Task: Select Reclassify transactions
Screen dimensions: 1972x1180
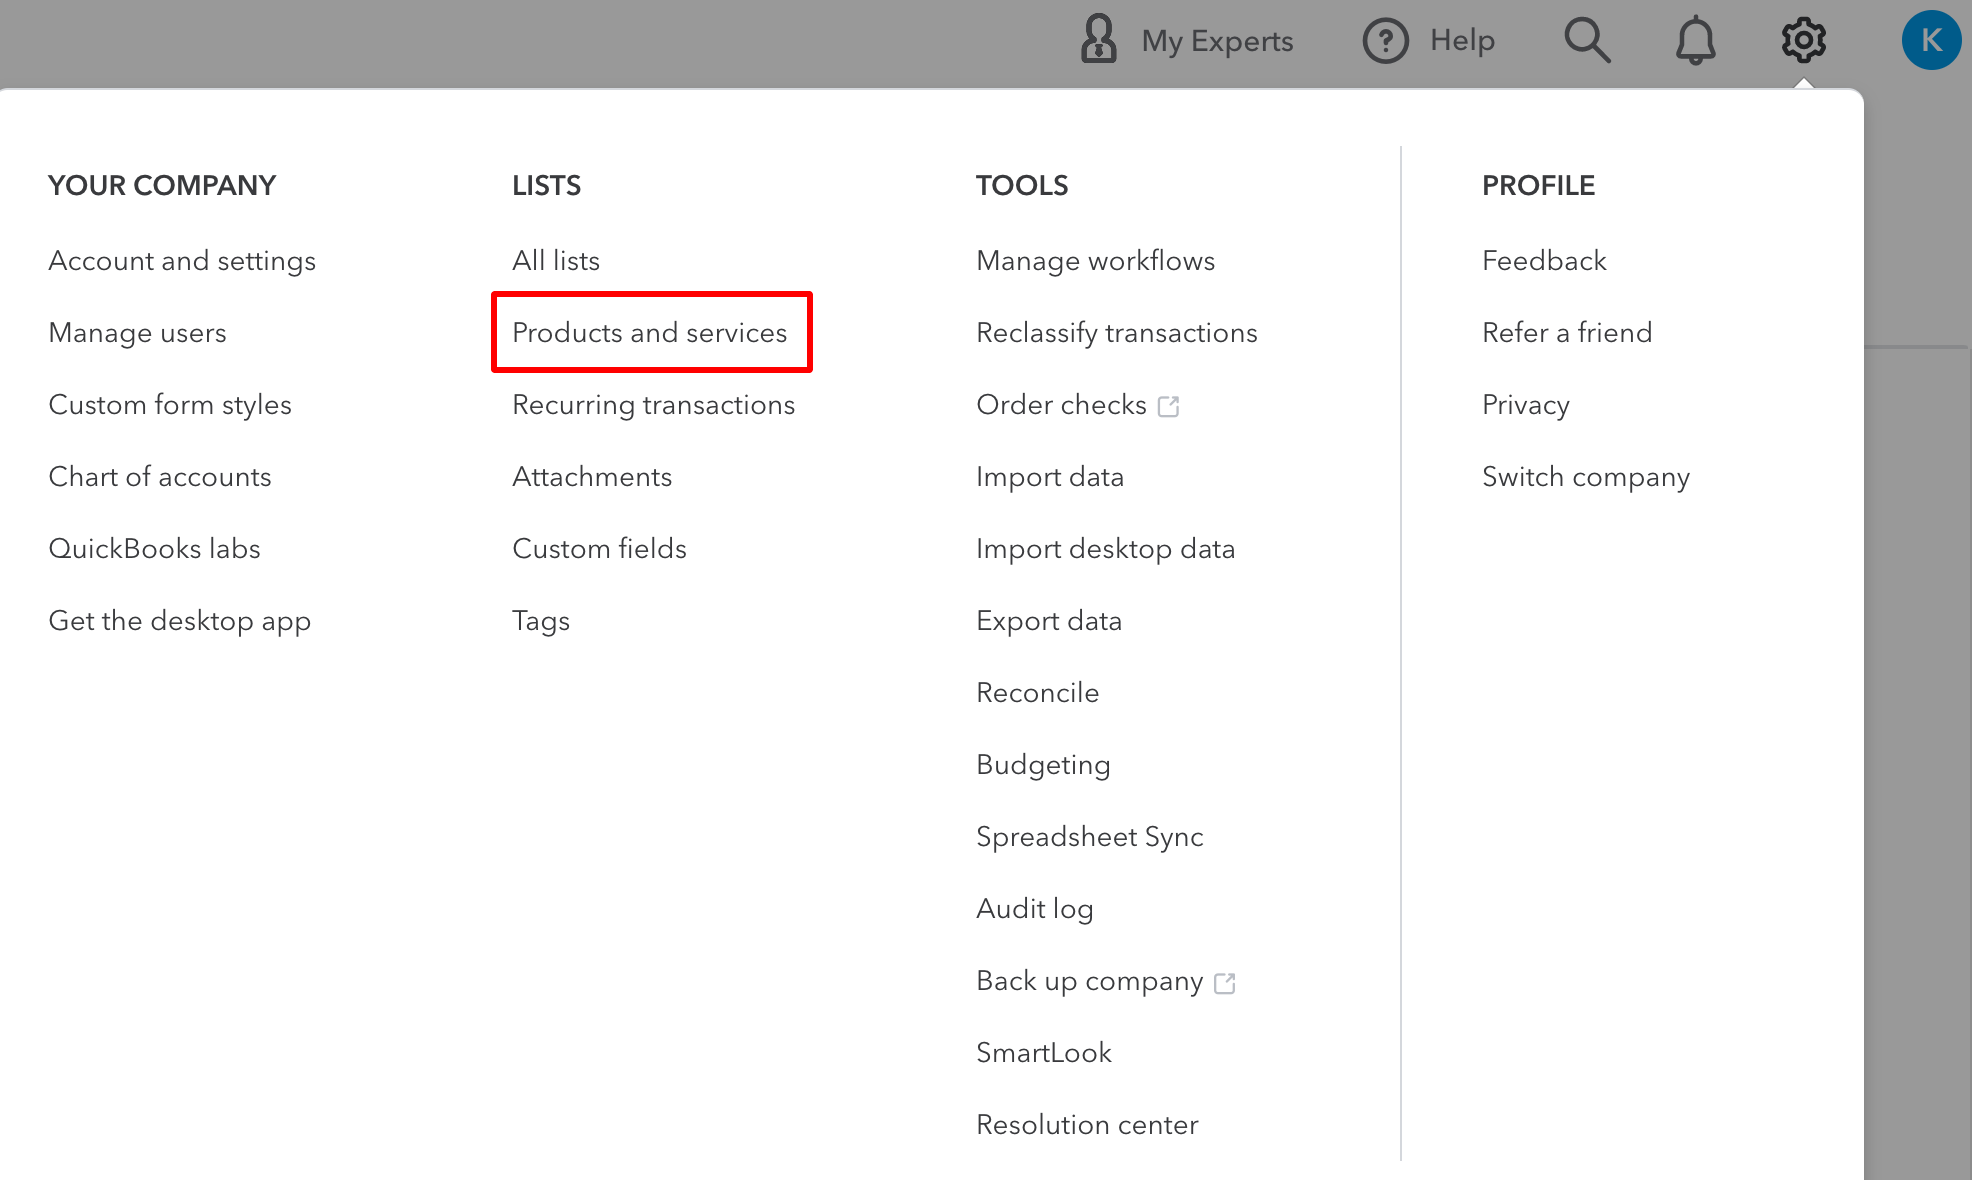Action: click(x=1117, y=333)
